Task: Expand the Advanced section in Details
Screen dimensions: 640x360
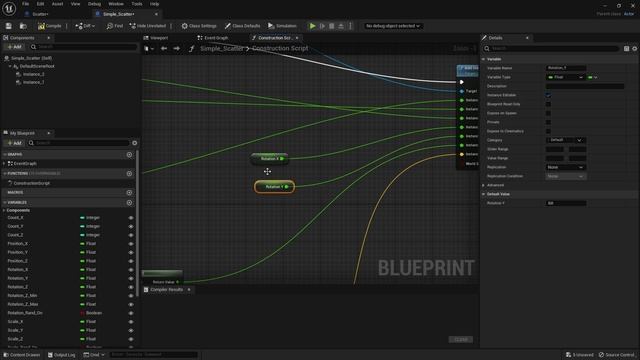Action: click(484, 185)
